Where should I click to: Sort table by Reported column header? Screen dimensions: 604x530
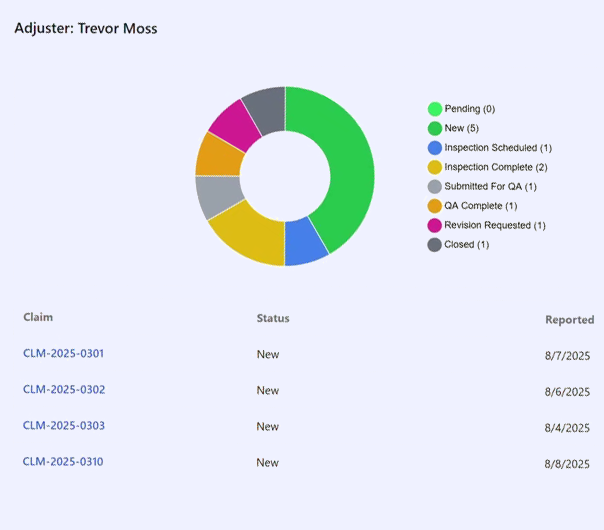click(x=569, y=320)
